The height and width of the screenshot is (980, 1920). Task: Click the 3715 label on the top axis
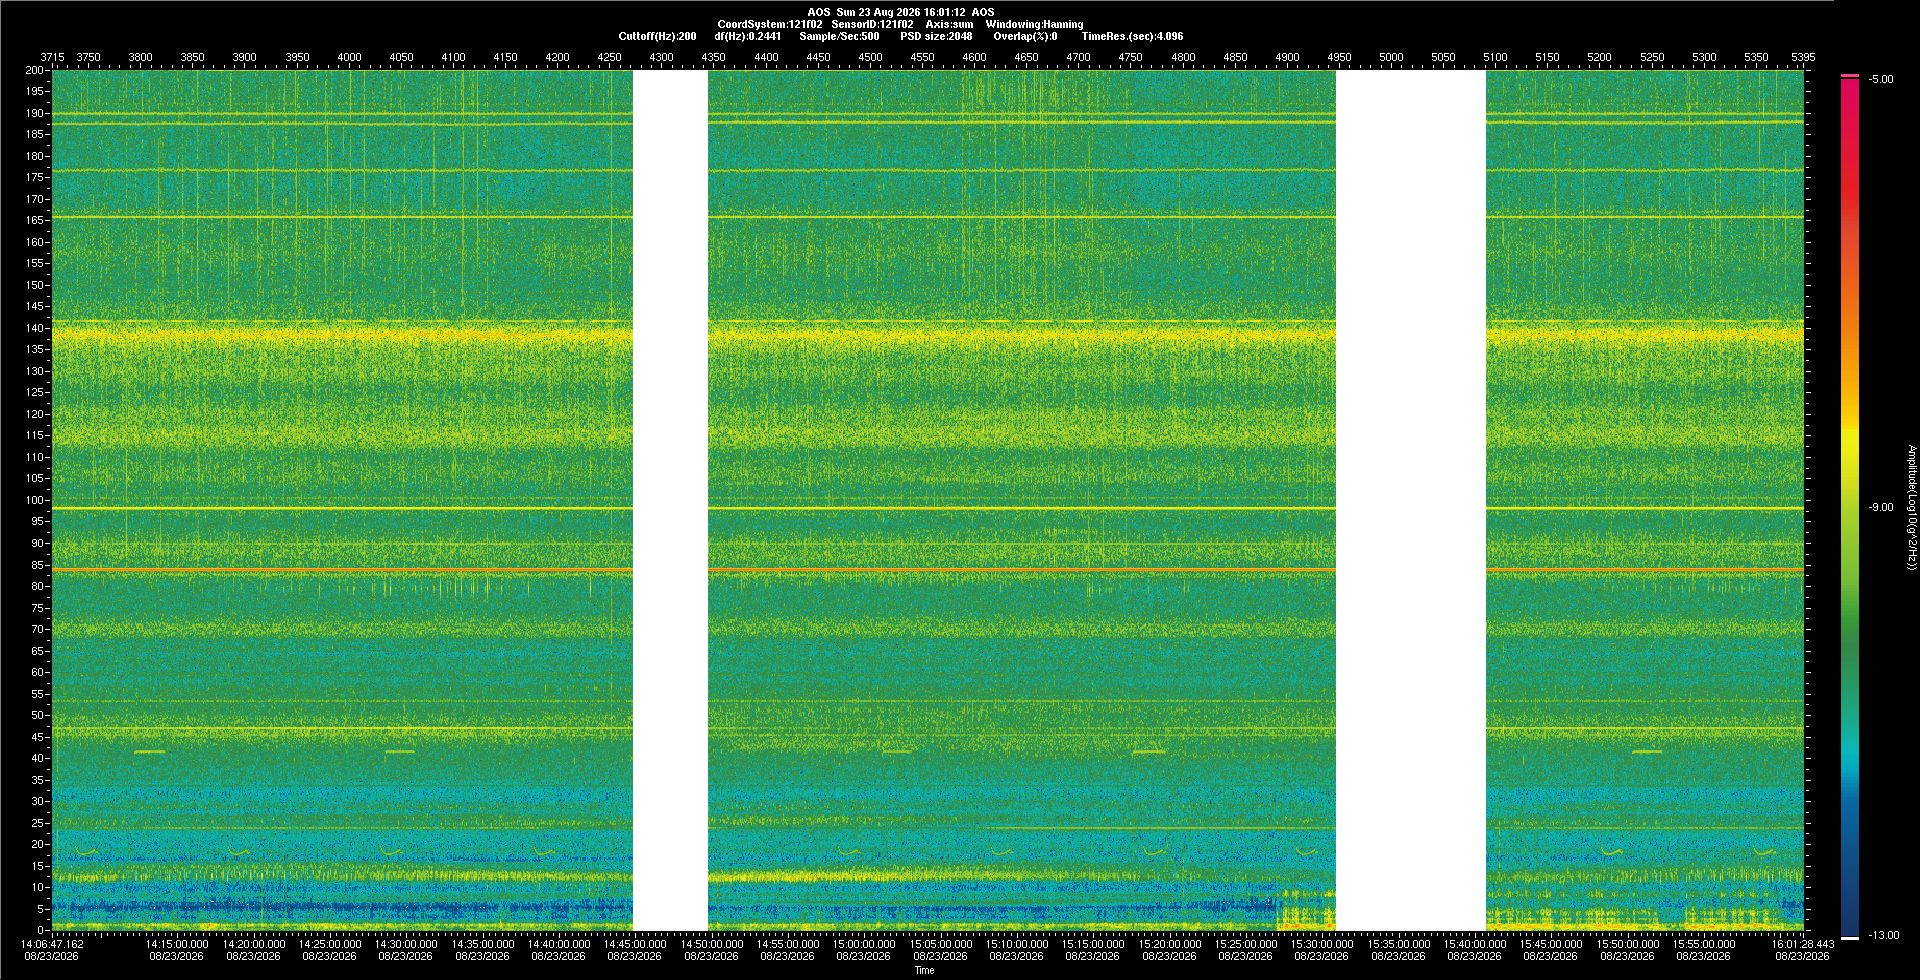(x=52, y=57)
